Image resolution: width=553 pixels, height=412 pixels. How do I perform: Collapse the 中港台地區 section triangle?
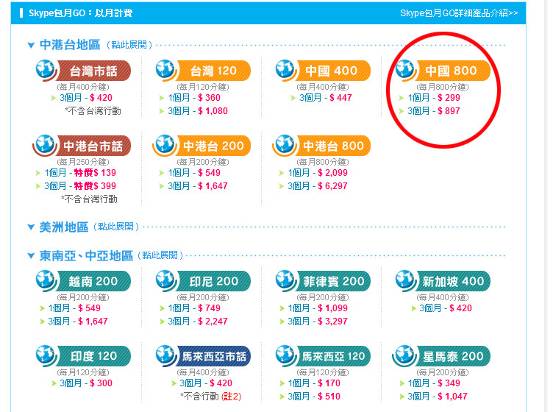pyautogui.click(x=31, y=45)
